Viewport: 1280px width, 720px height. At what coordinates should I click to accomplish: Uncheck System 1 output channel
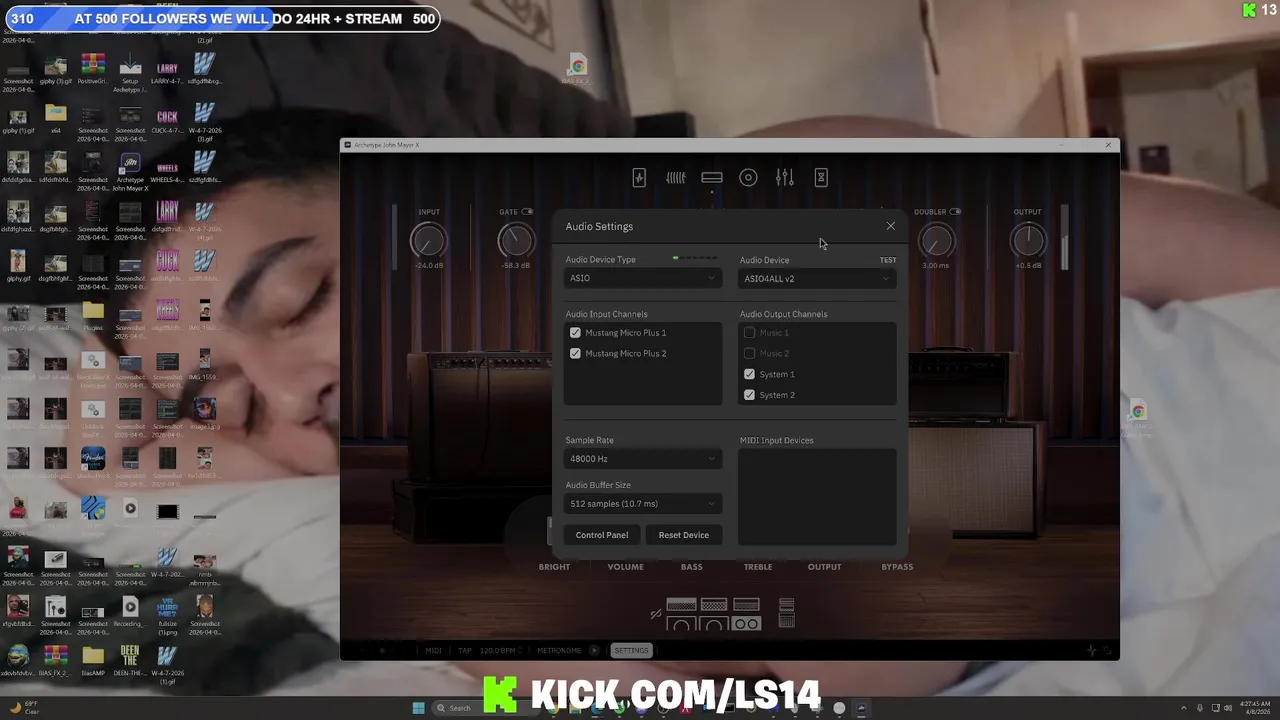click(x=749, y=375)
